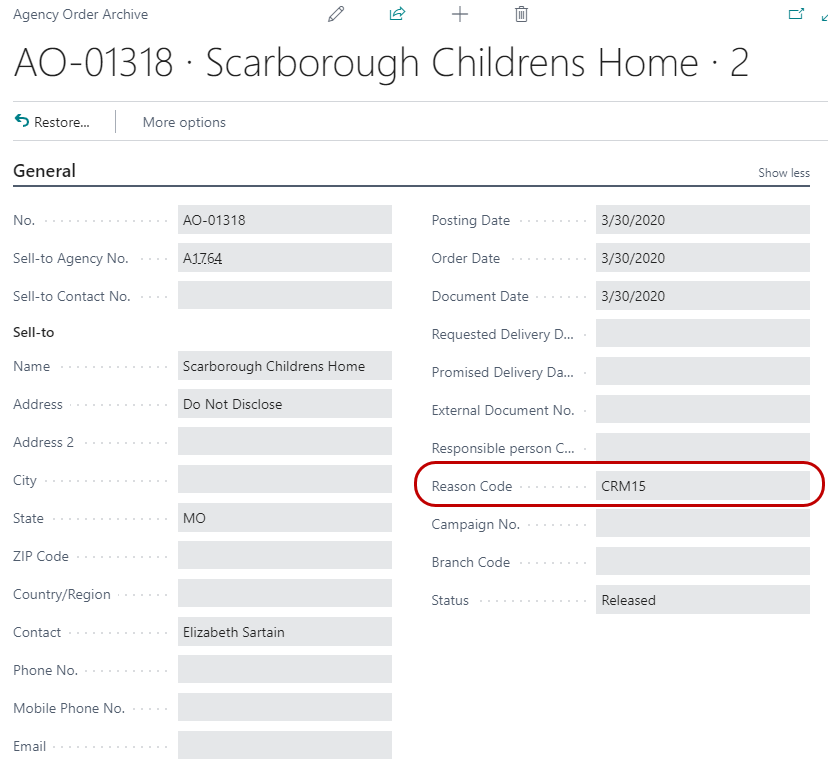Click the empty Campaign No. field

tap(702, 524)
